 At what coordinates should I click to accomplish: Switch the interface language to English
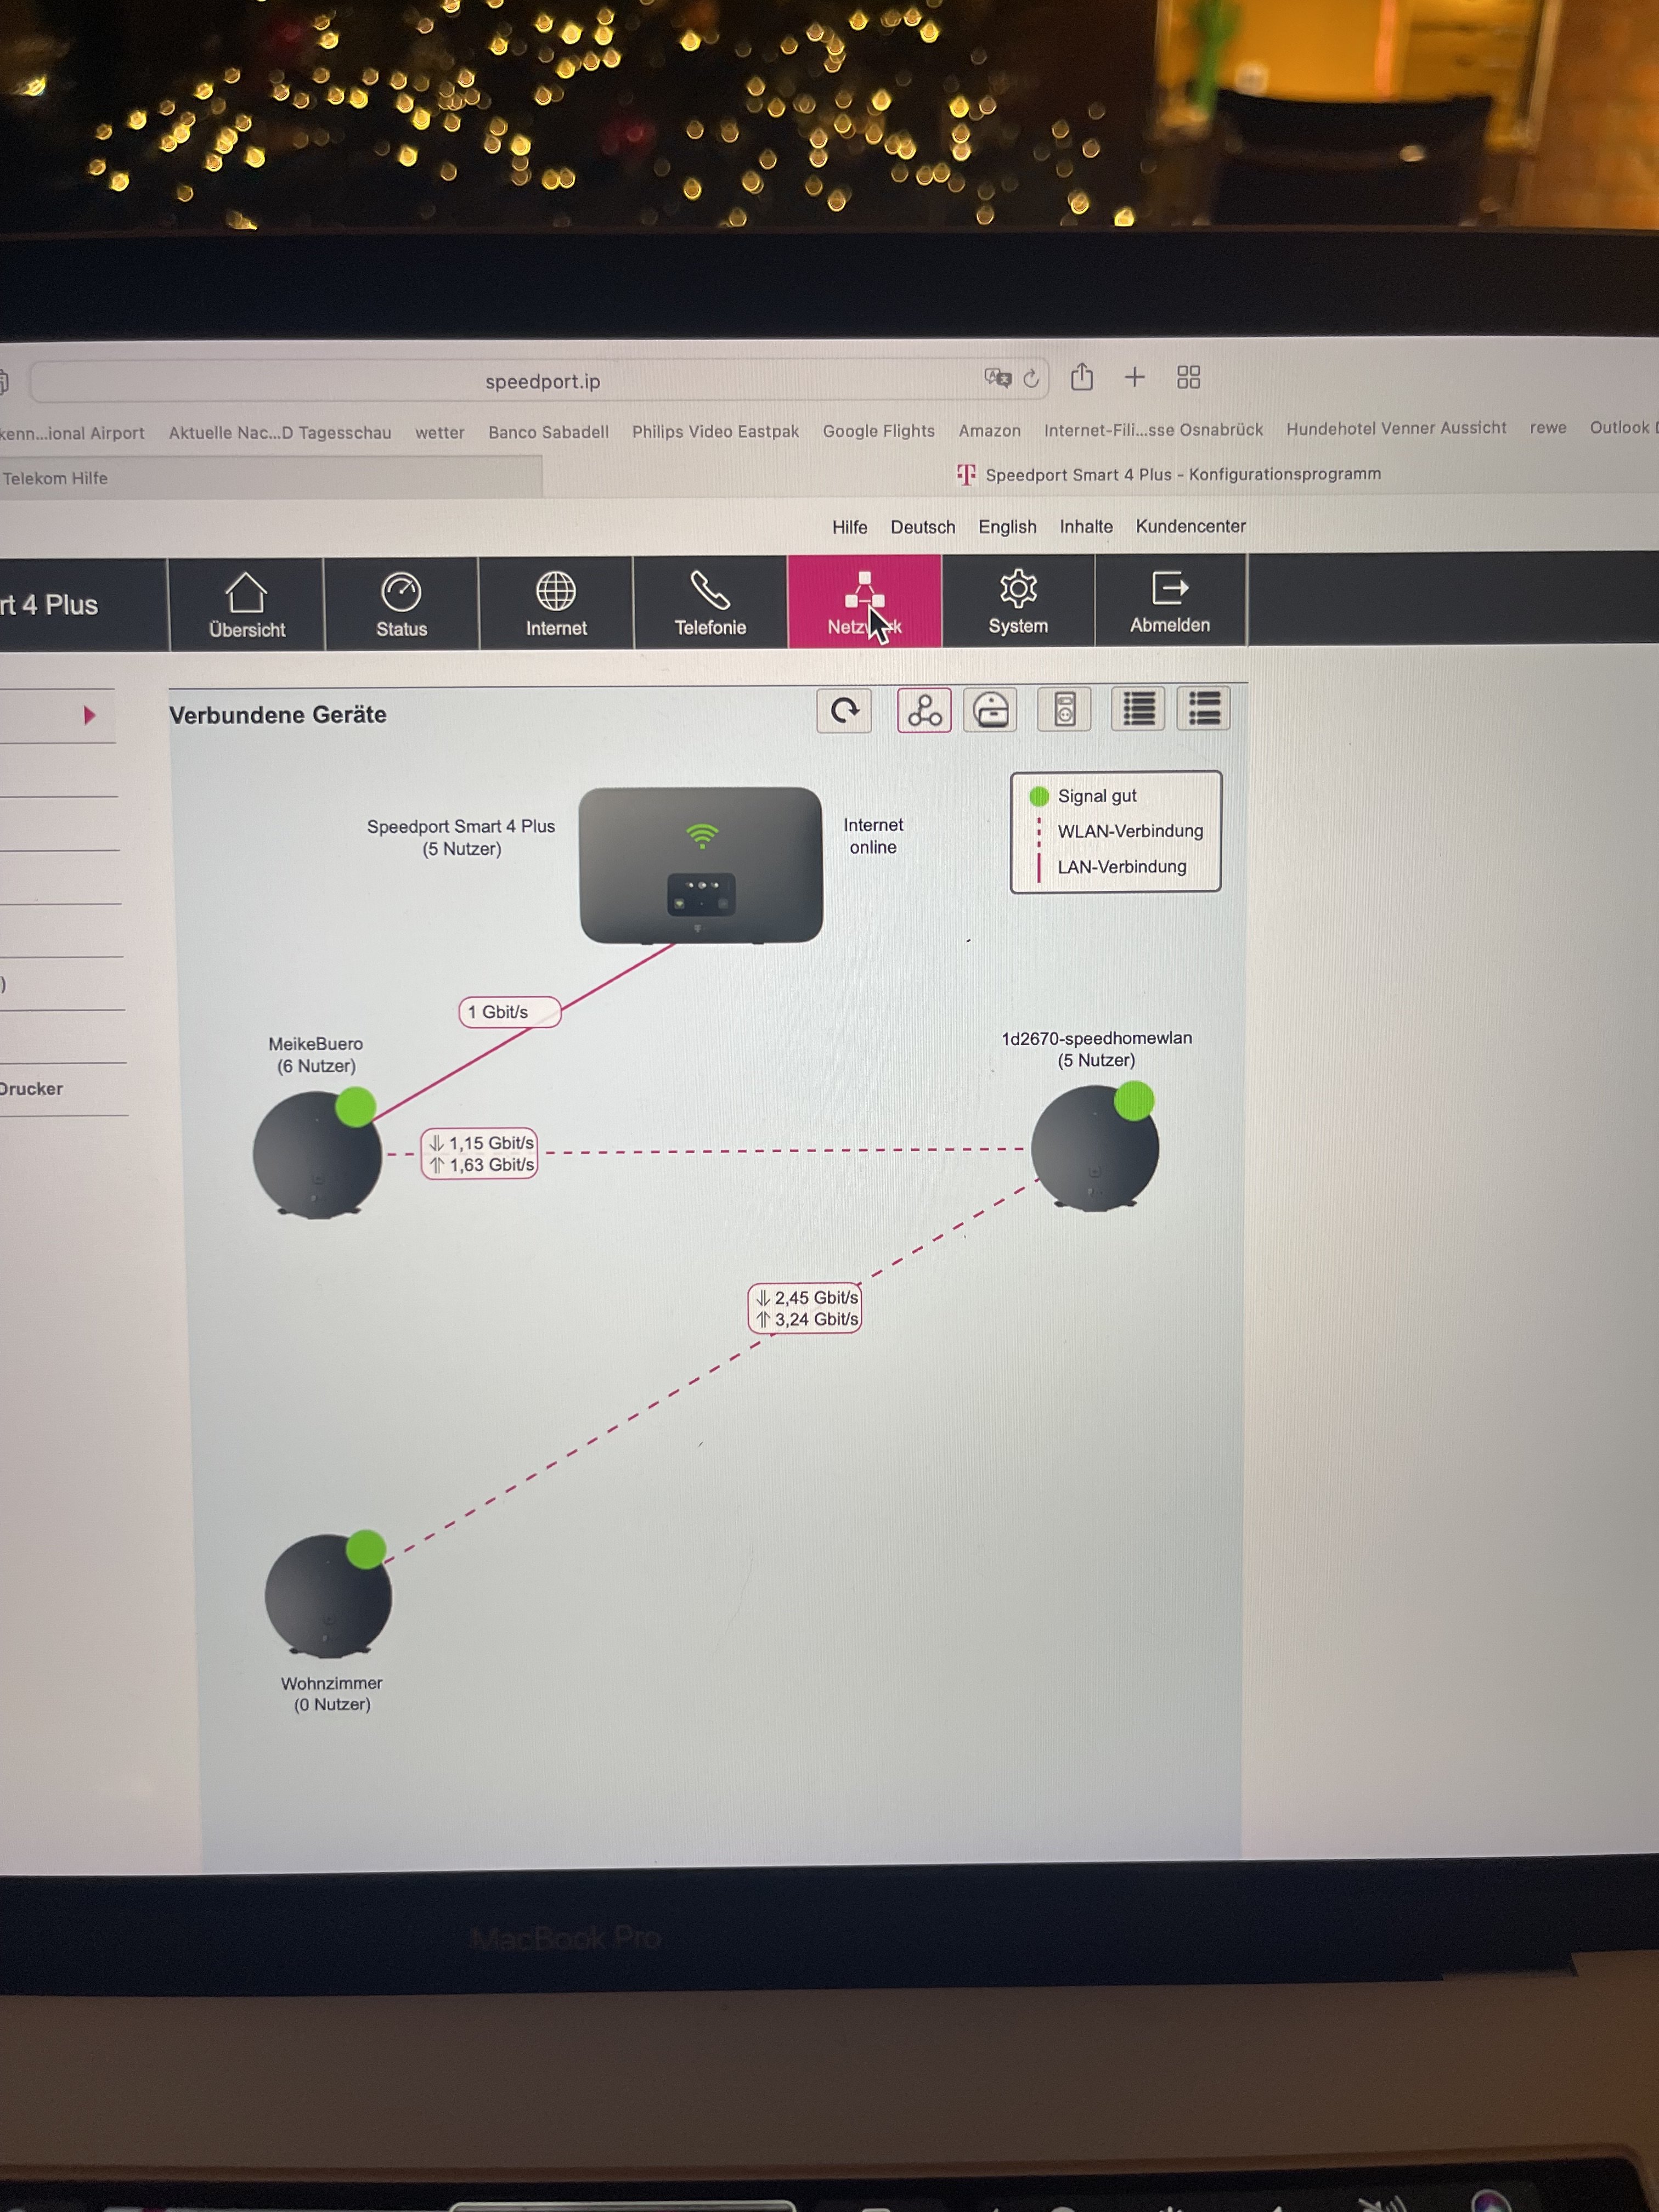click(1007, 527)
